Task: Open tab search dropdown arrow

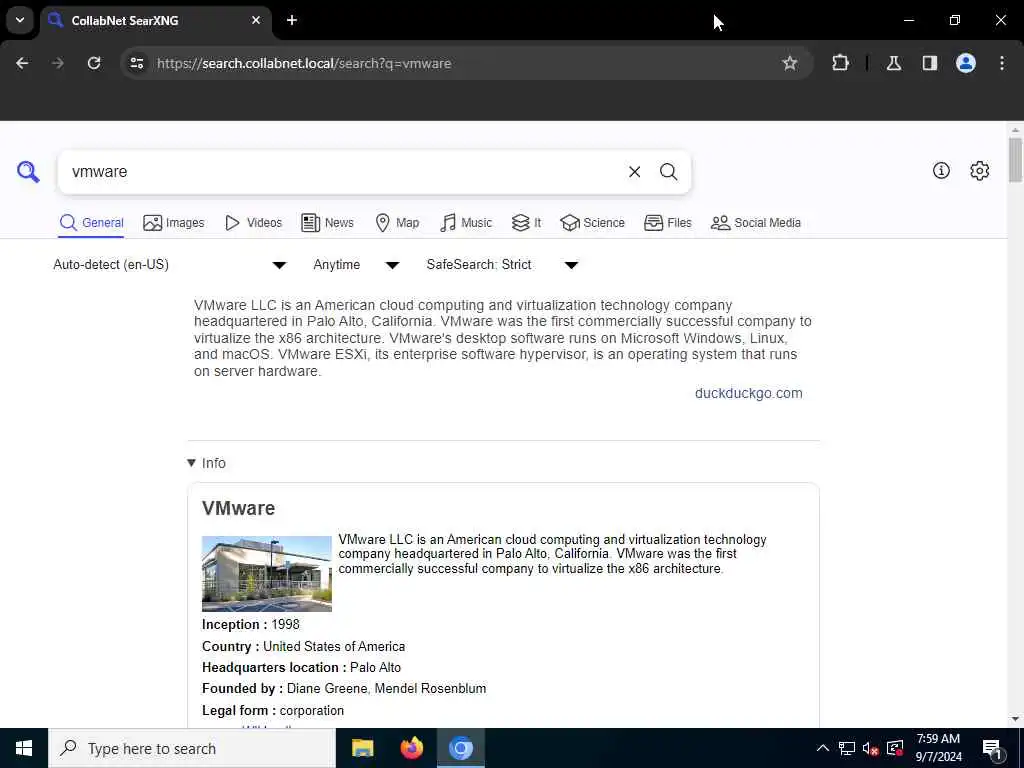Action: pyautogui.click(x=20, y=20)
